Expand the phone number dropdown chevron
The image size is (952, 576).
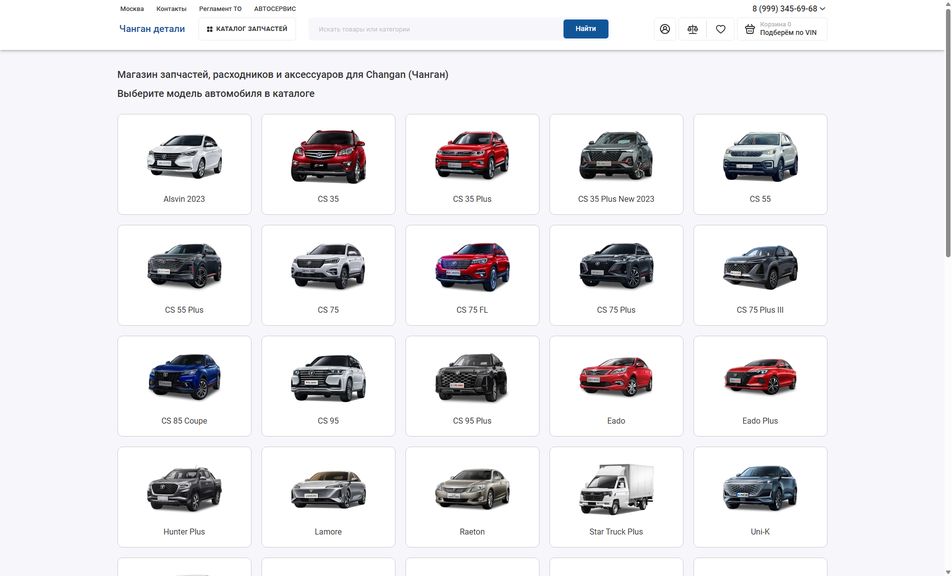click(823, 9)
